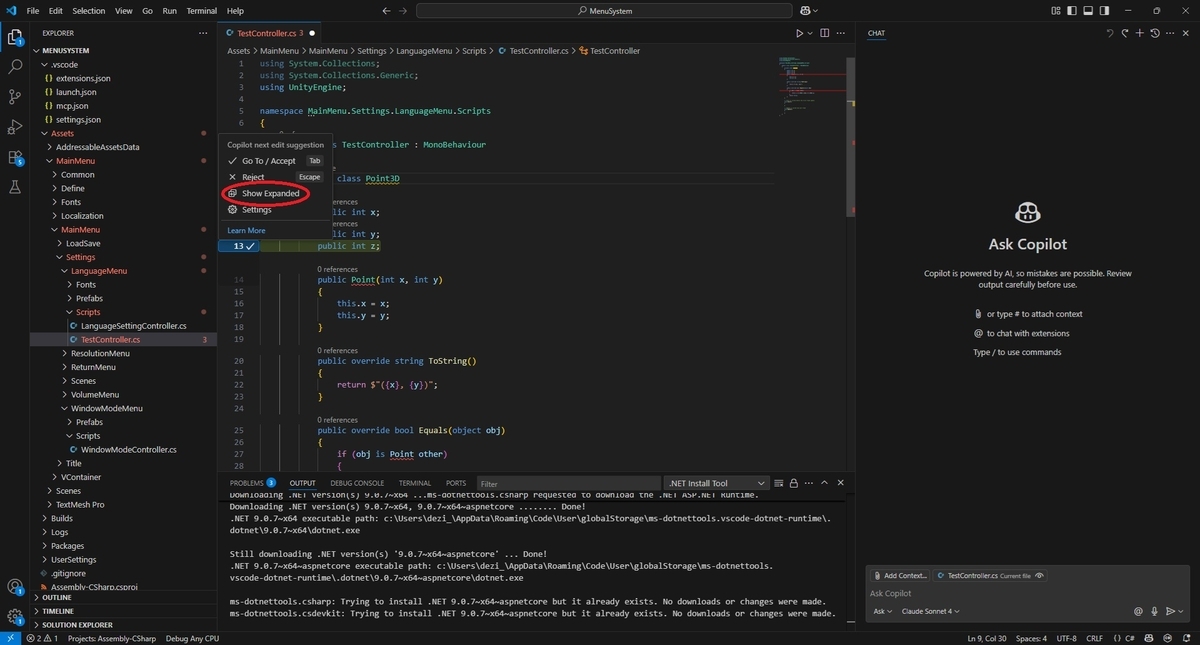1200x645 pixels.
Task: Click the Run play button in editor toolbar
Action: click(799, 33)
